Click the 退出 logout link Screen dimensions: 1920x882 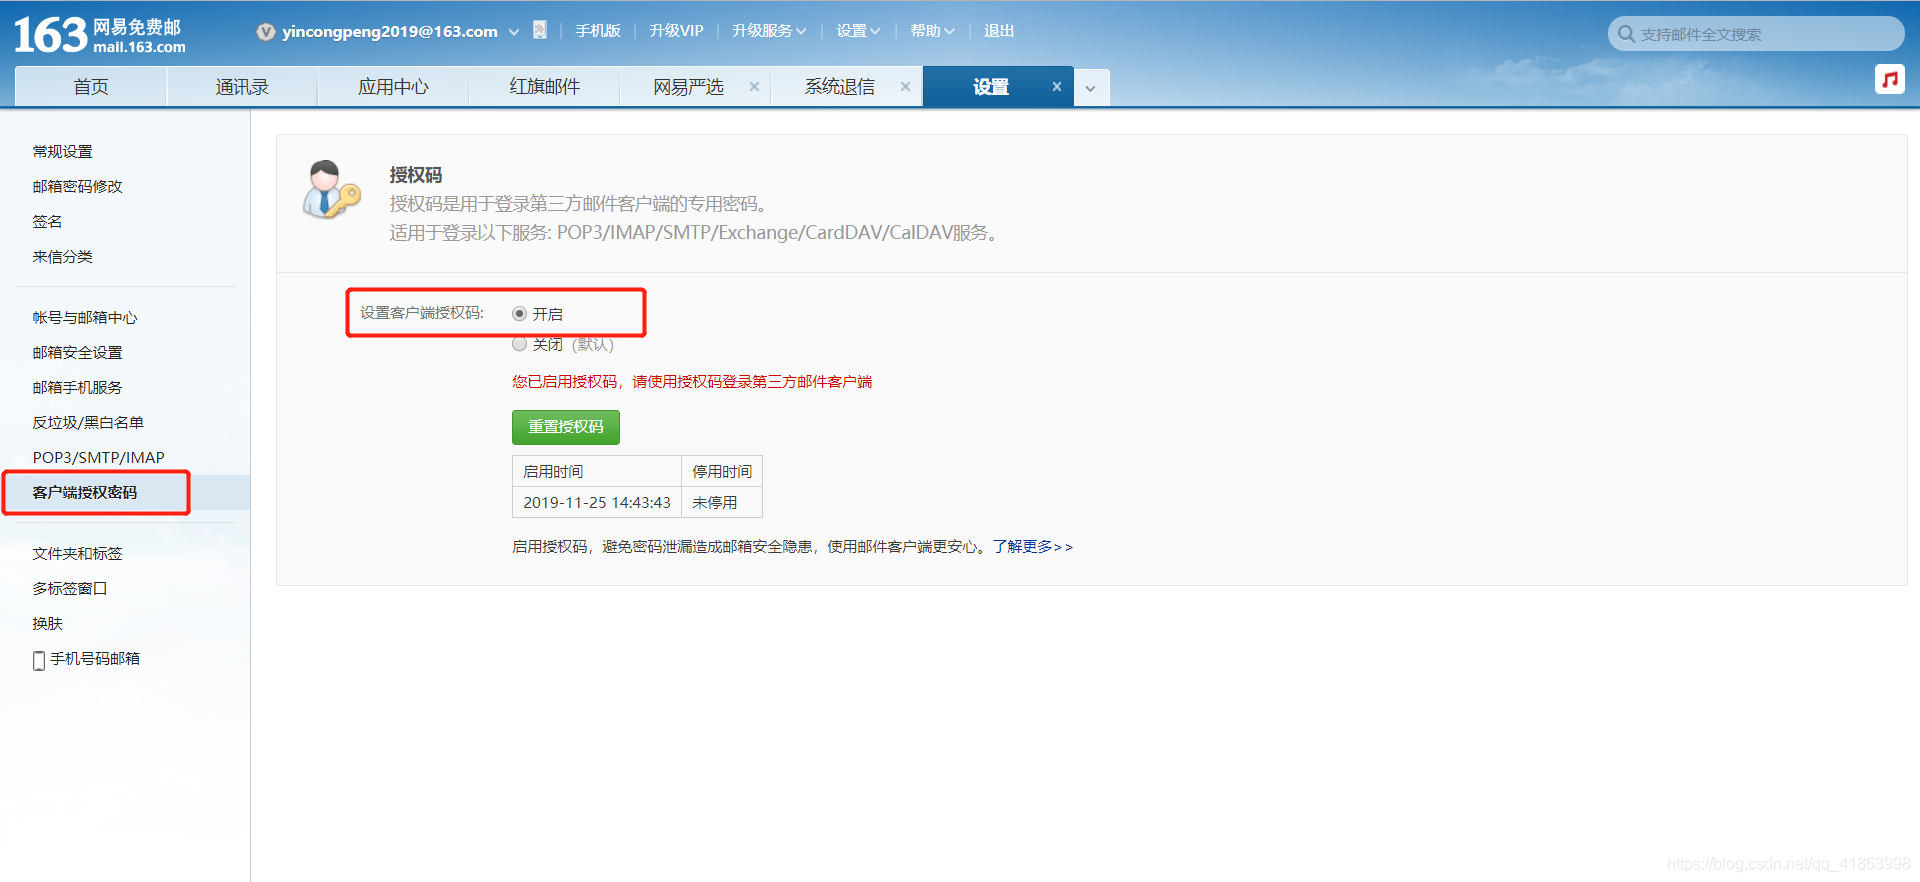999,31
